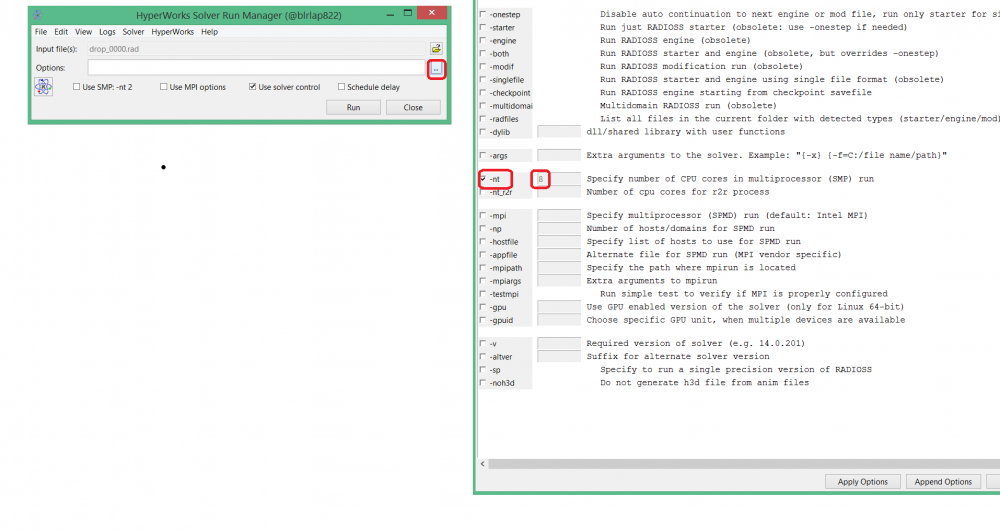Check the -v solver version option
This screenshot has width=1000, height=531.
tap(483, 343)
